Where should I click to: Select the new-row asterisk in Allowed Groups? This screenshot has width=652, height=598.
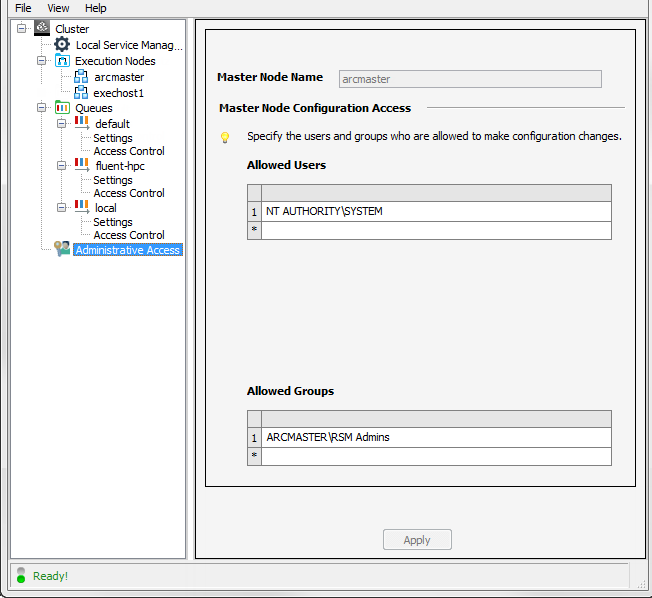(254, 456)
